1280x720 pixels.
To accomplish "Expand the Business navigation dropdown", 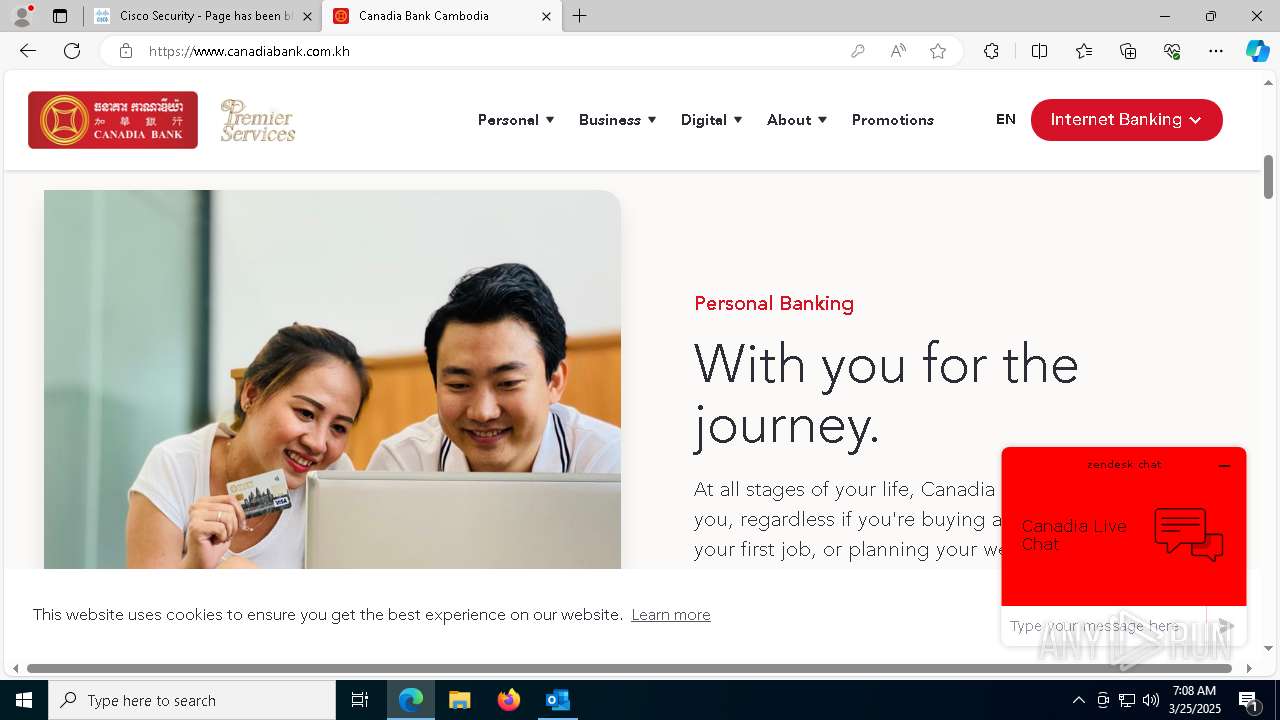I will coord(617,120).
